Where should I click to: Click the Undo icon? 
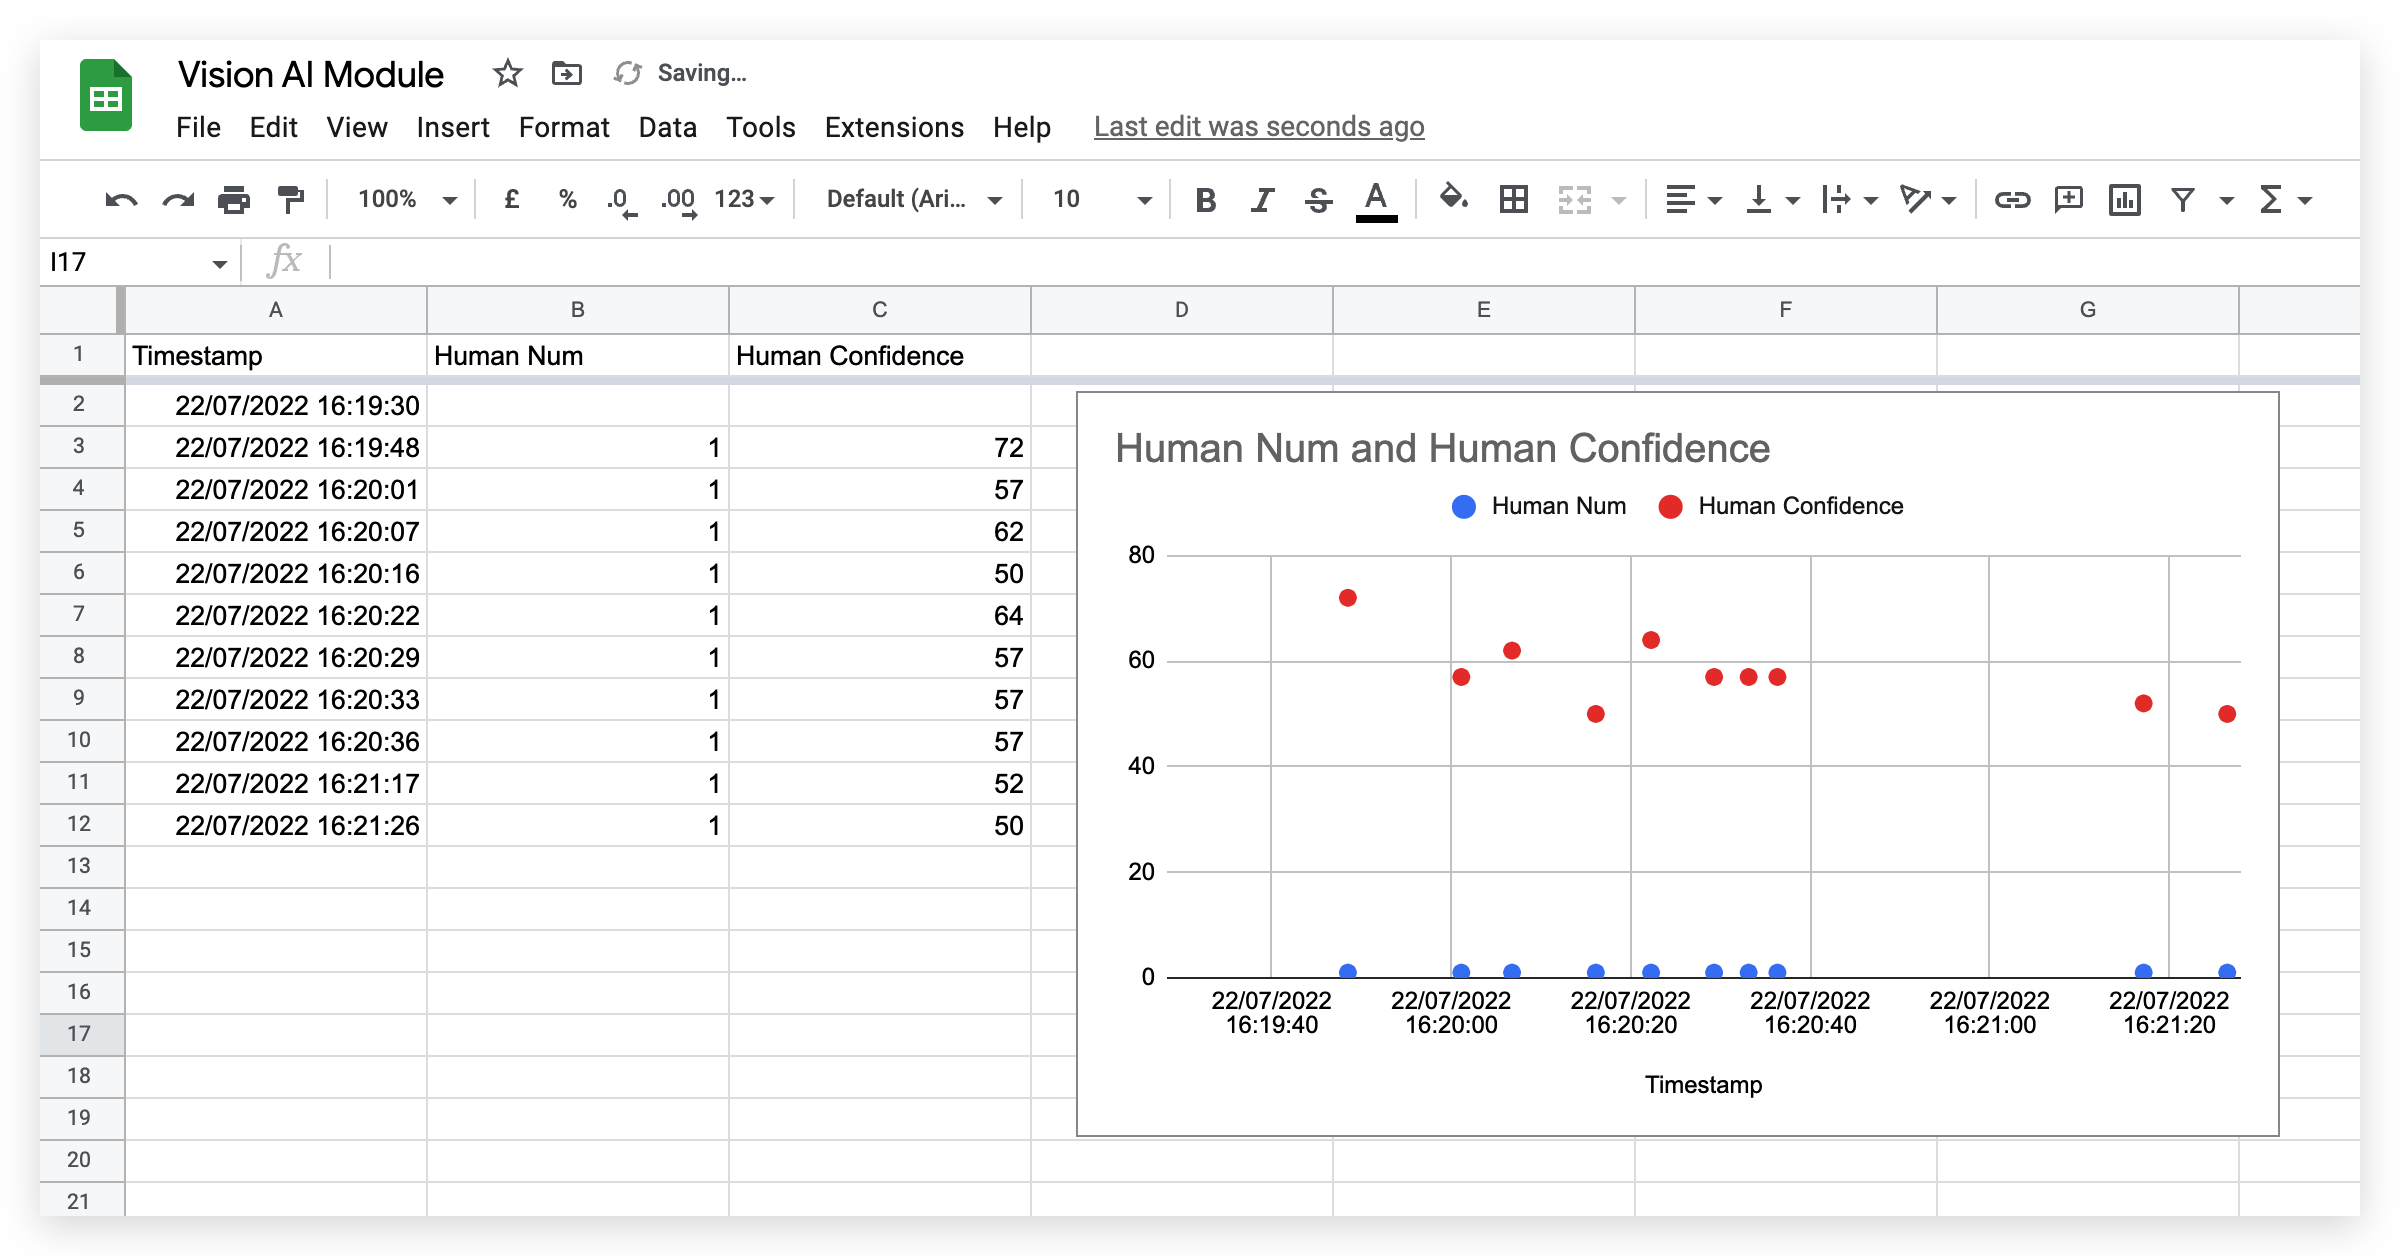(x=121, y=200)
